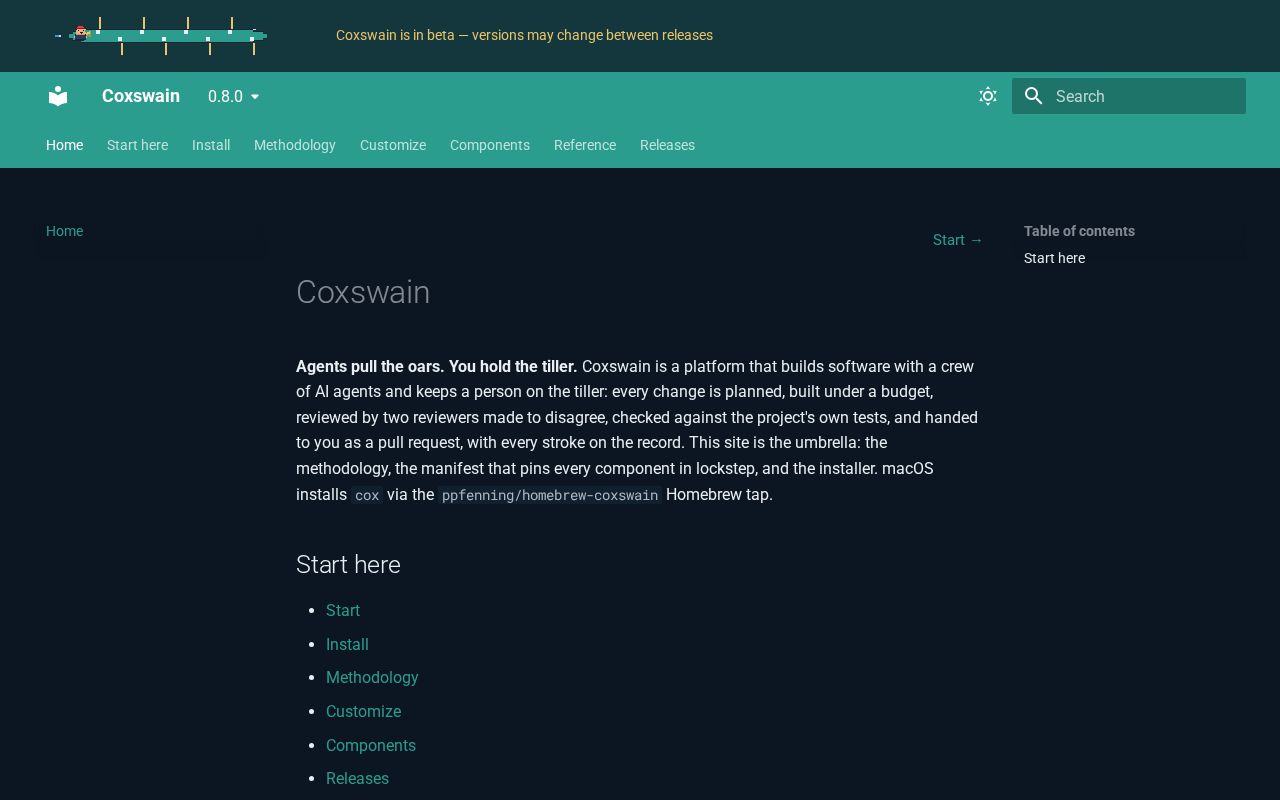Viewport: 1280px width, 800px height.
Task: Open the Components link in the list
Action: click(x=371, y=745)
